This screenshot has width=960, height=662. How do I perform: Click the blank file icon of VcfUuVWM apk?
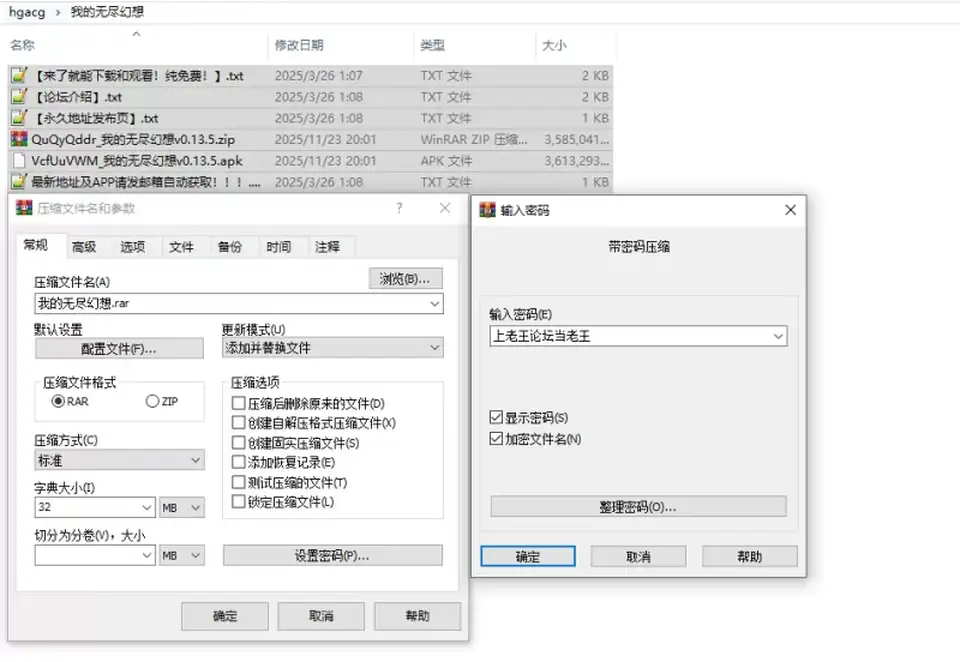tap(20, 160)
